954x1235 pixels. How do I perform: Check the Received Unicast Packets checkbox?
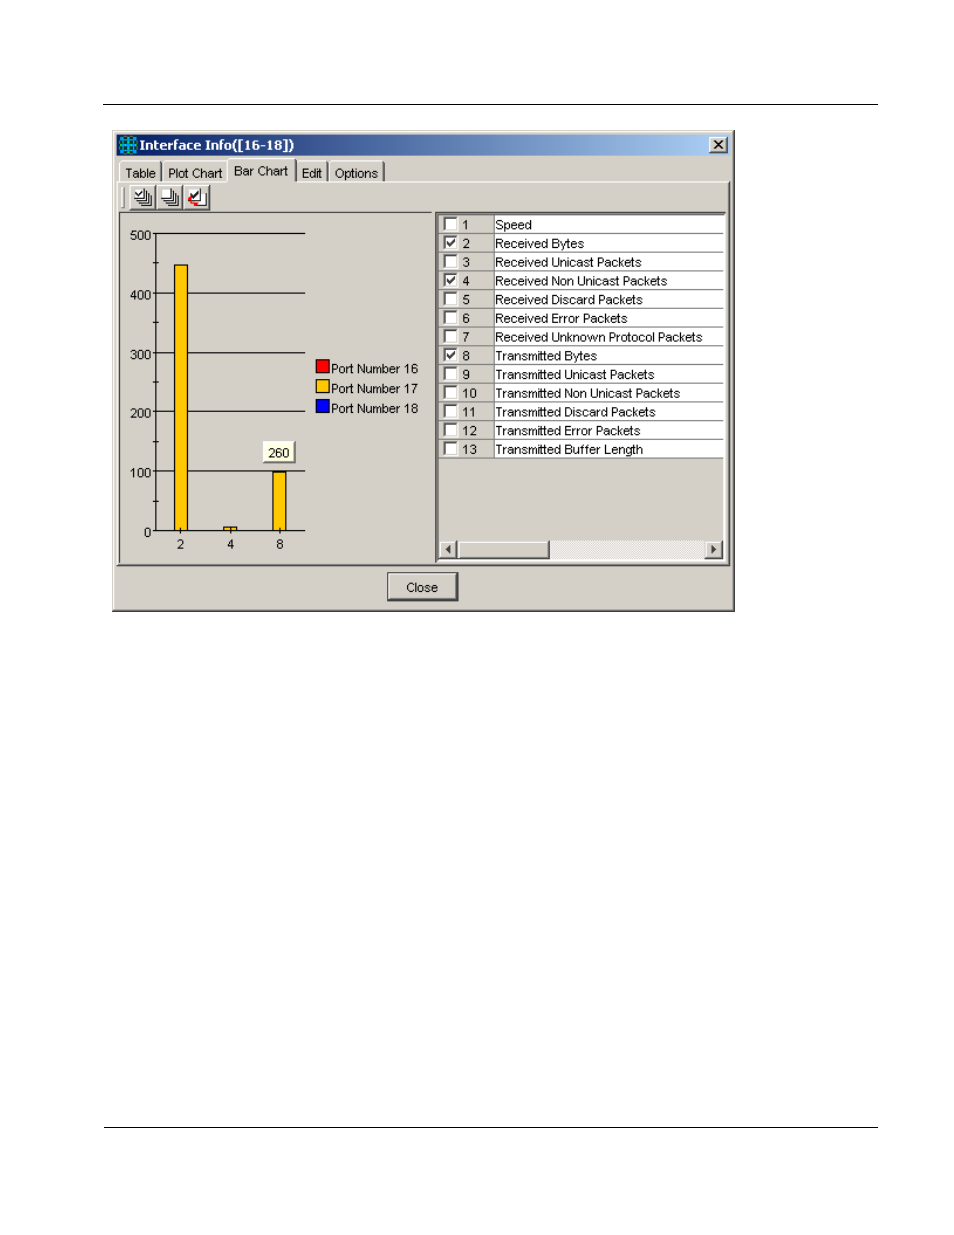[451, 262]
